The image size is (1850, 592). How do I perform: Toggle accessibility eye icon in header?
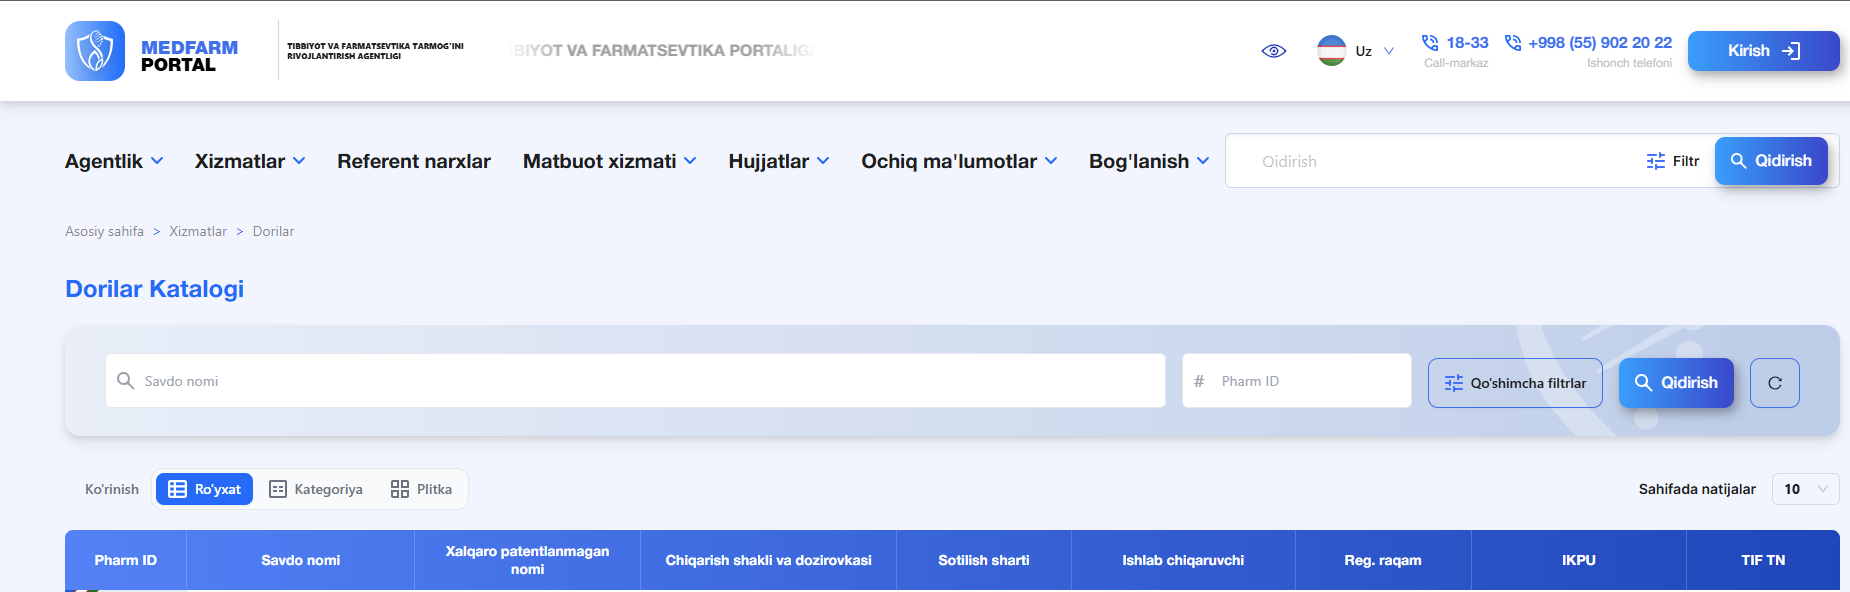coord(1274,51)
